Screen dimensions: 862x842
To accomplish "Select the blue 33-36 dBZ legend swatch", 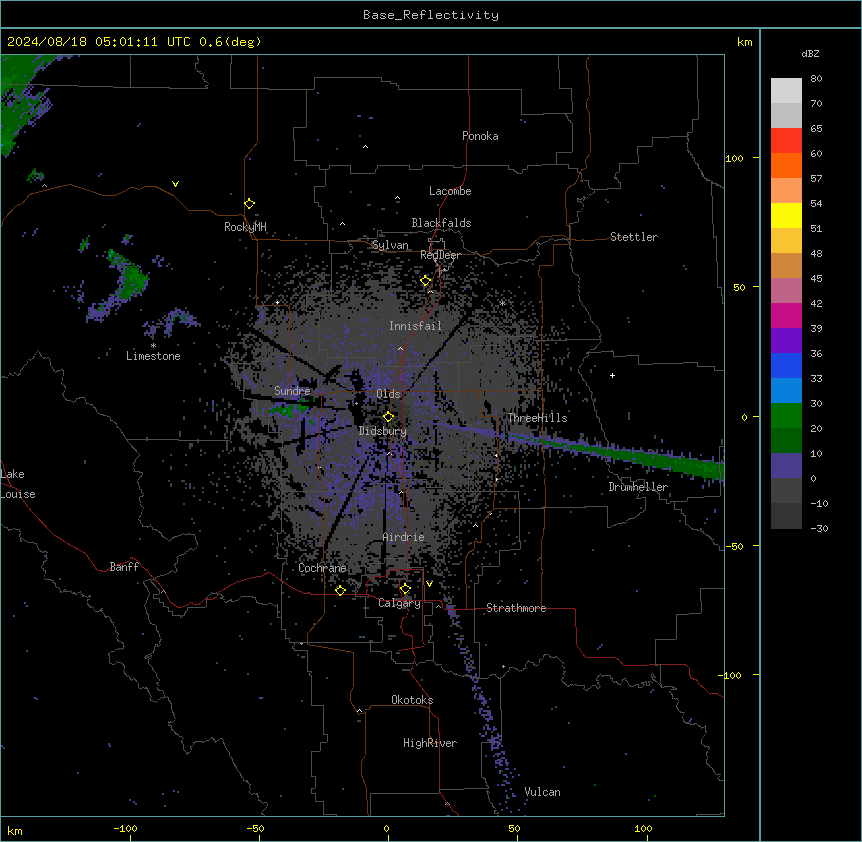I will pyautogui.click(x=786, y=366).
